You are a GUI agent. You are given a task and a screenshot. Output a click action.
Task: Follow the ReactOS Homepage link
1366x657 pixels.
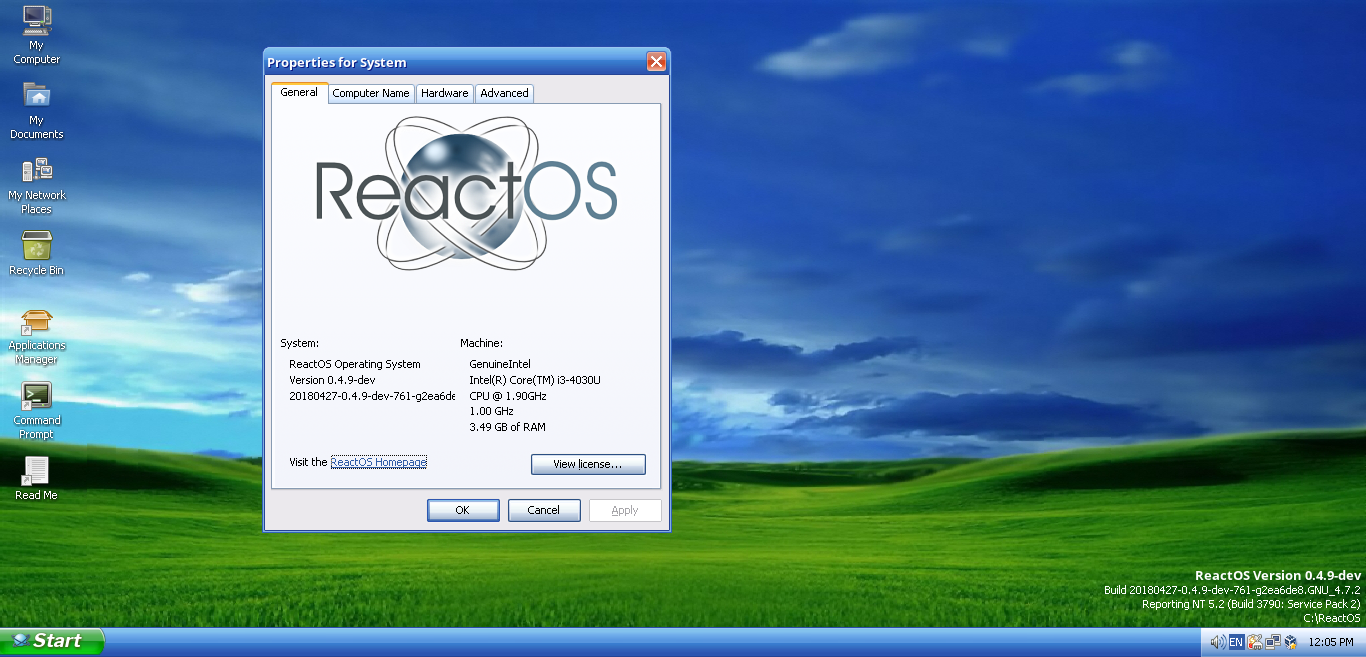point(379,462)
